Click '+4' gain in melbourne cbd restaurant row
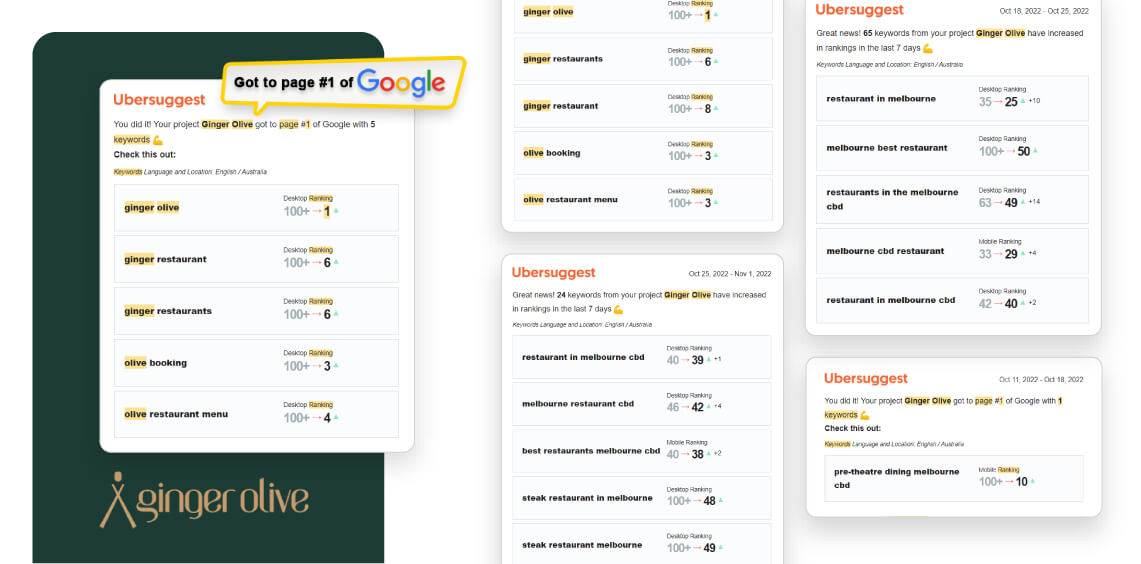Screen dimensions: 1141x564 click(x=1032, y=253)
